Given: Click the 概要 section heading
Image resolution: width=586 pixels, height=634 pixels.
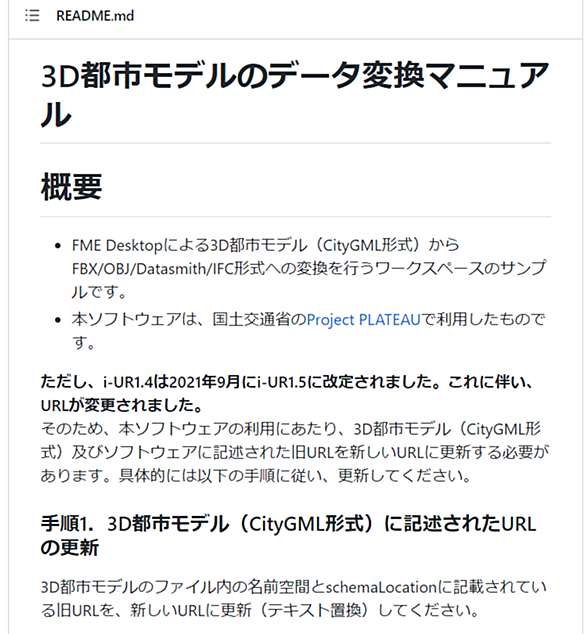Looking at the screenshot, I should point(72,187).
